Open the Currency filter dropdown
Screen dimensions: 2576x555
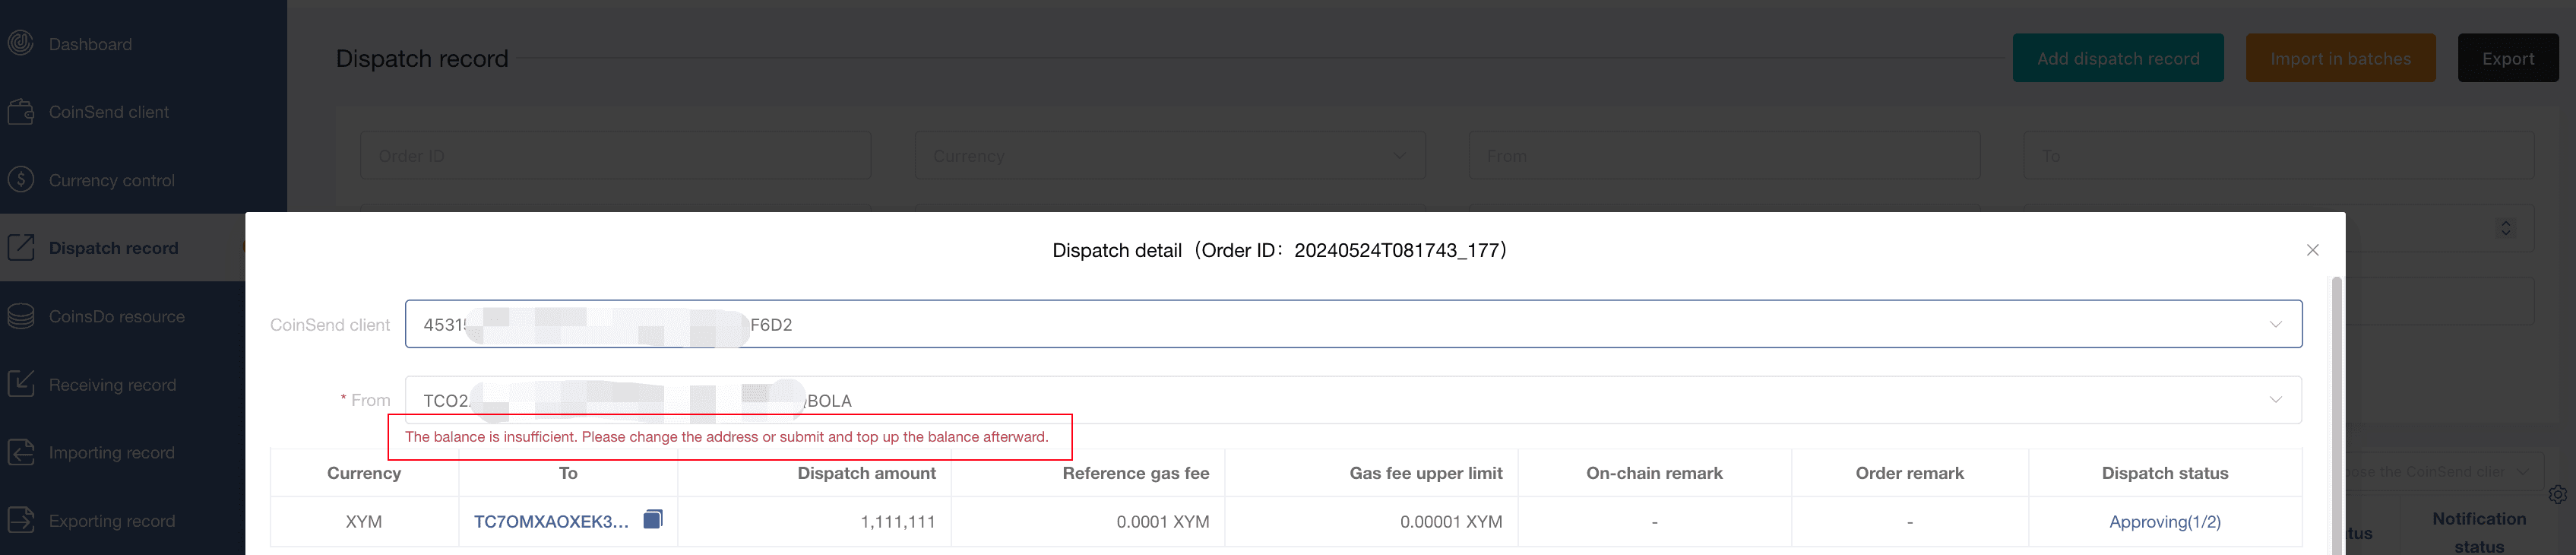click(x=1169, y=156)
